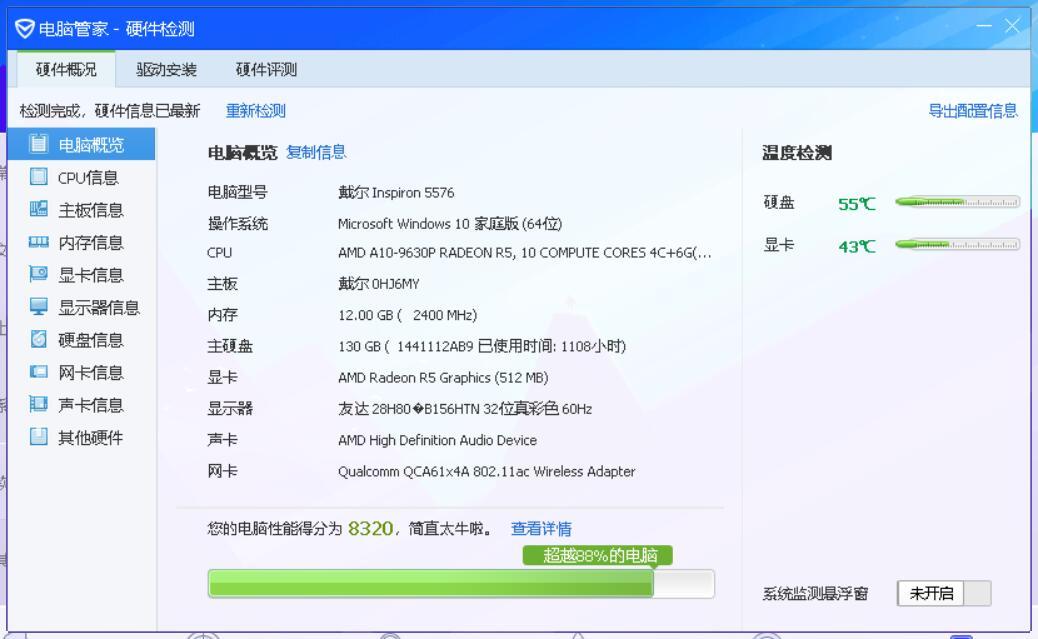Screen dimensions: 1038x639
Task: Click the 电脑管家 shield logo icon
Action: tap(24, 28)
